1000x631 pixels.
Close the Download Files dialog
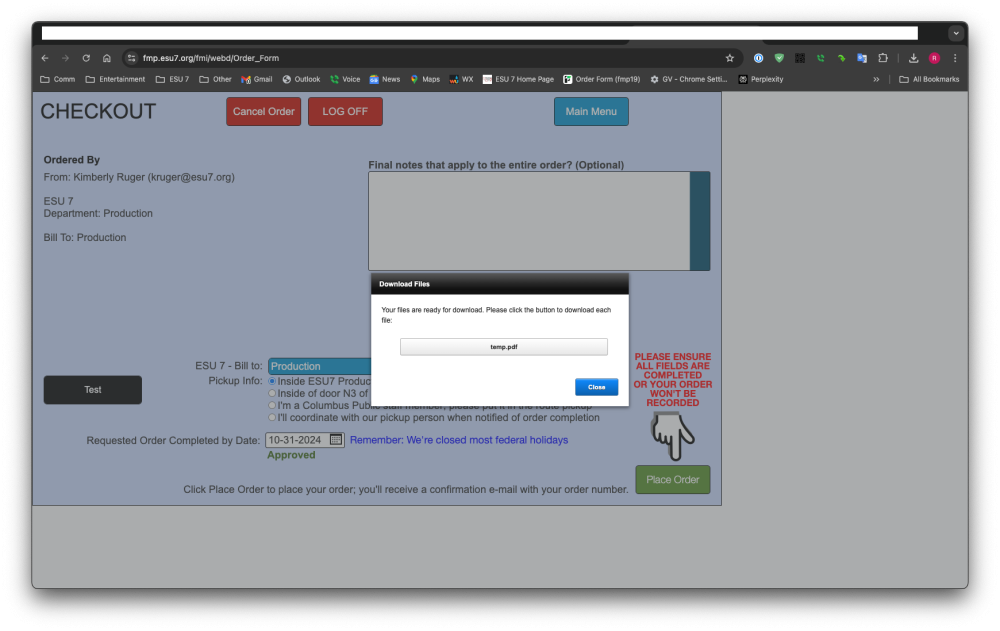[596, 387]
